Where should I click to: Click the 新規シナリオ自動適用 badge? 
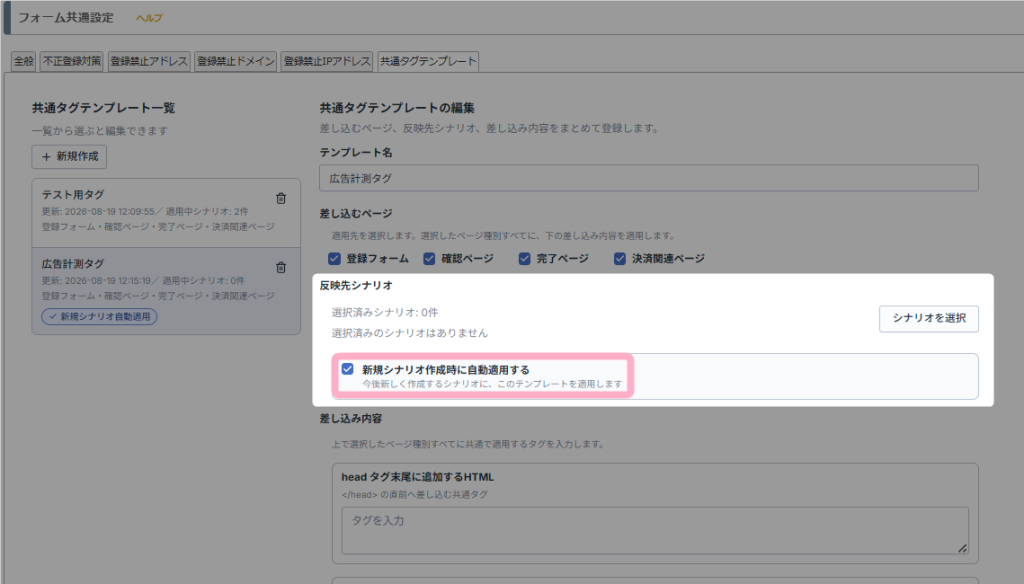pyautogui.click(x=99, y=317)
